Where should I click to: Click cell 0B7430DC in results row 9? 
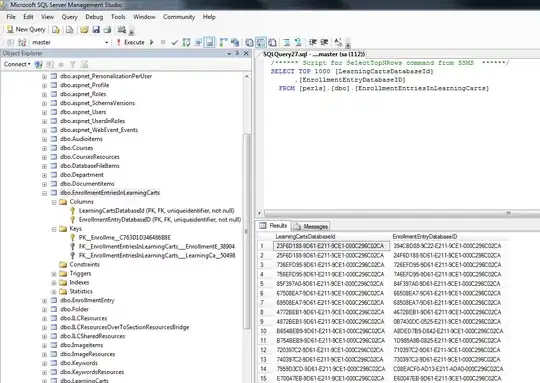(x=447, y=322)
